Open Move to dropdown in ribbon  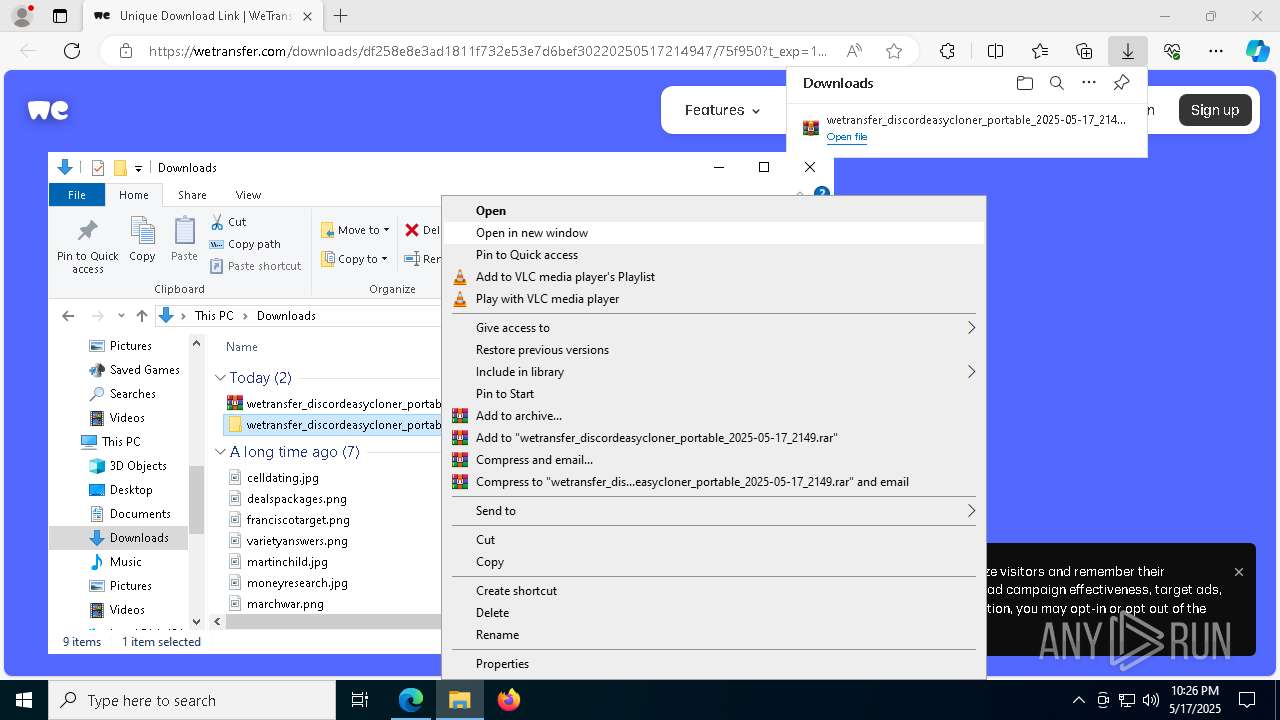355,230
